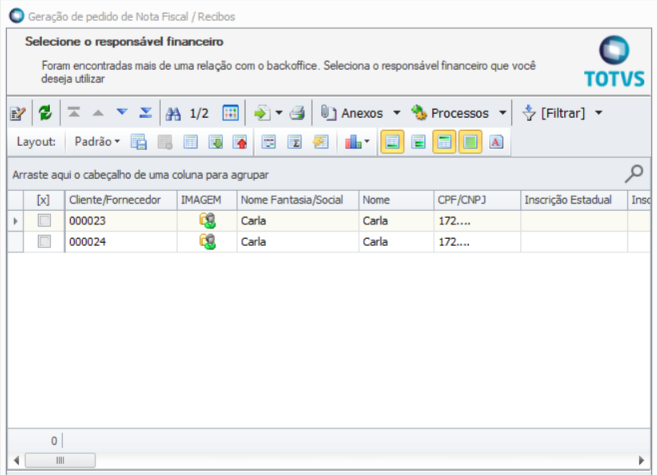Image resolution: width=657 pixels, height=475 pixels.
Task: Select cell 000024
Action: [121, 242]
